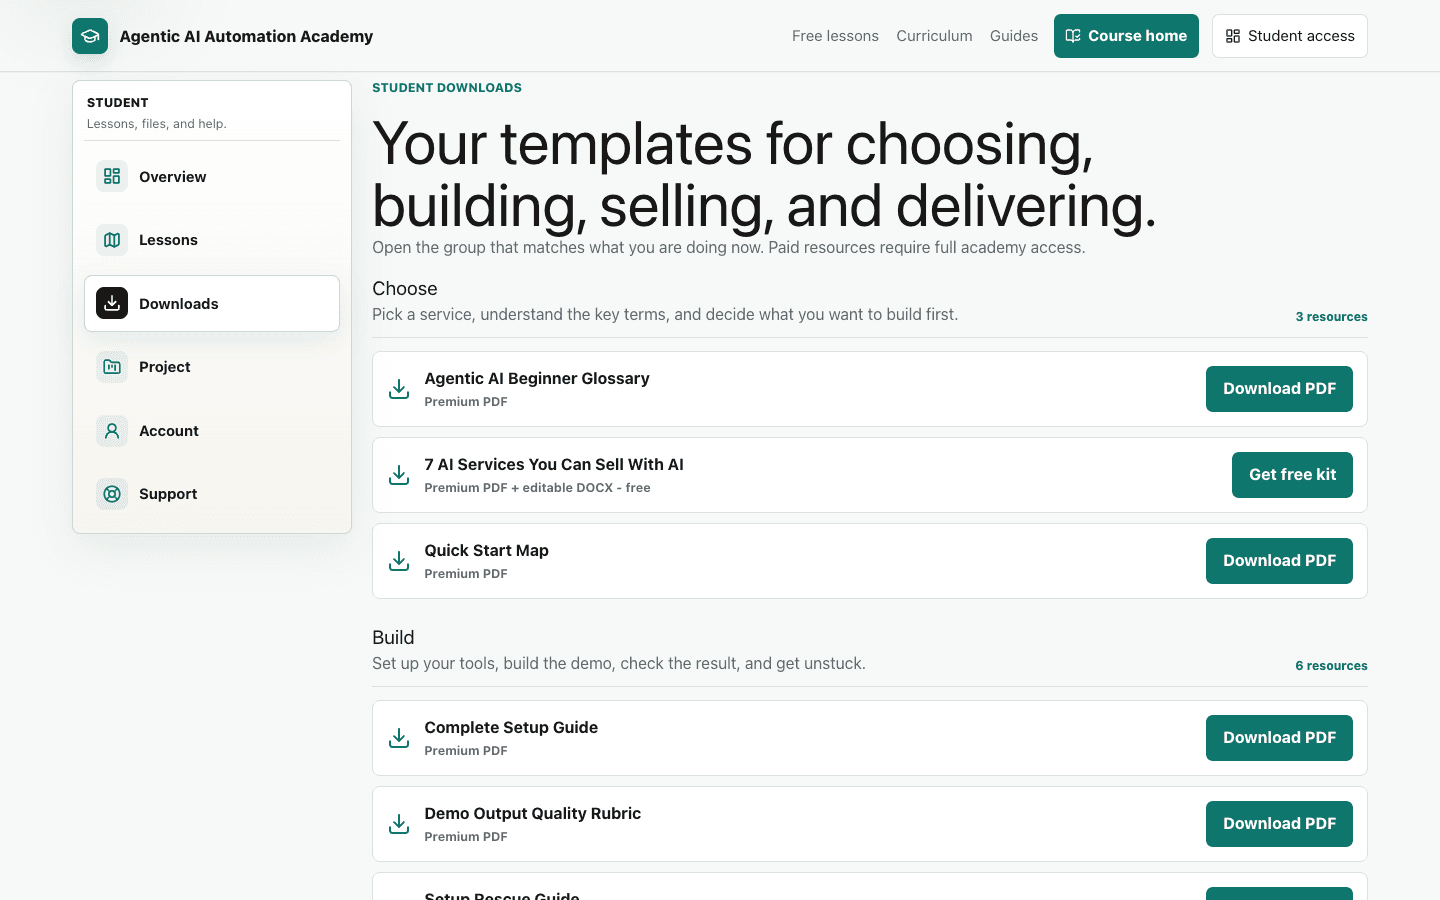Viewport: 1440px width, 900px height.
Task: Click the Overview grid icon in sidebar
Action: tap(112, 176)
